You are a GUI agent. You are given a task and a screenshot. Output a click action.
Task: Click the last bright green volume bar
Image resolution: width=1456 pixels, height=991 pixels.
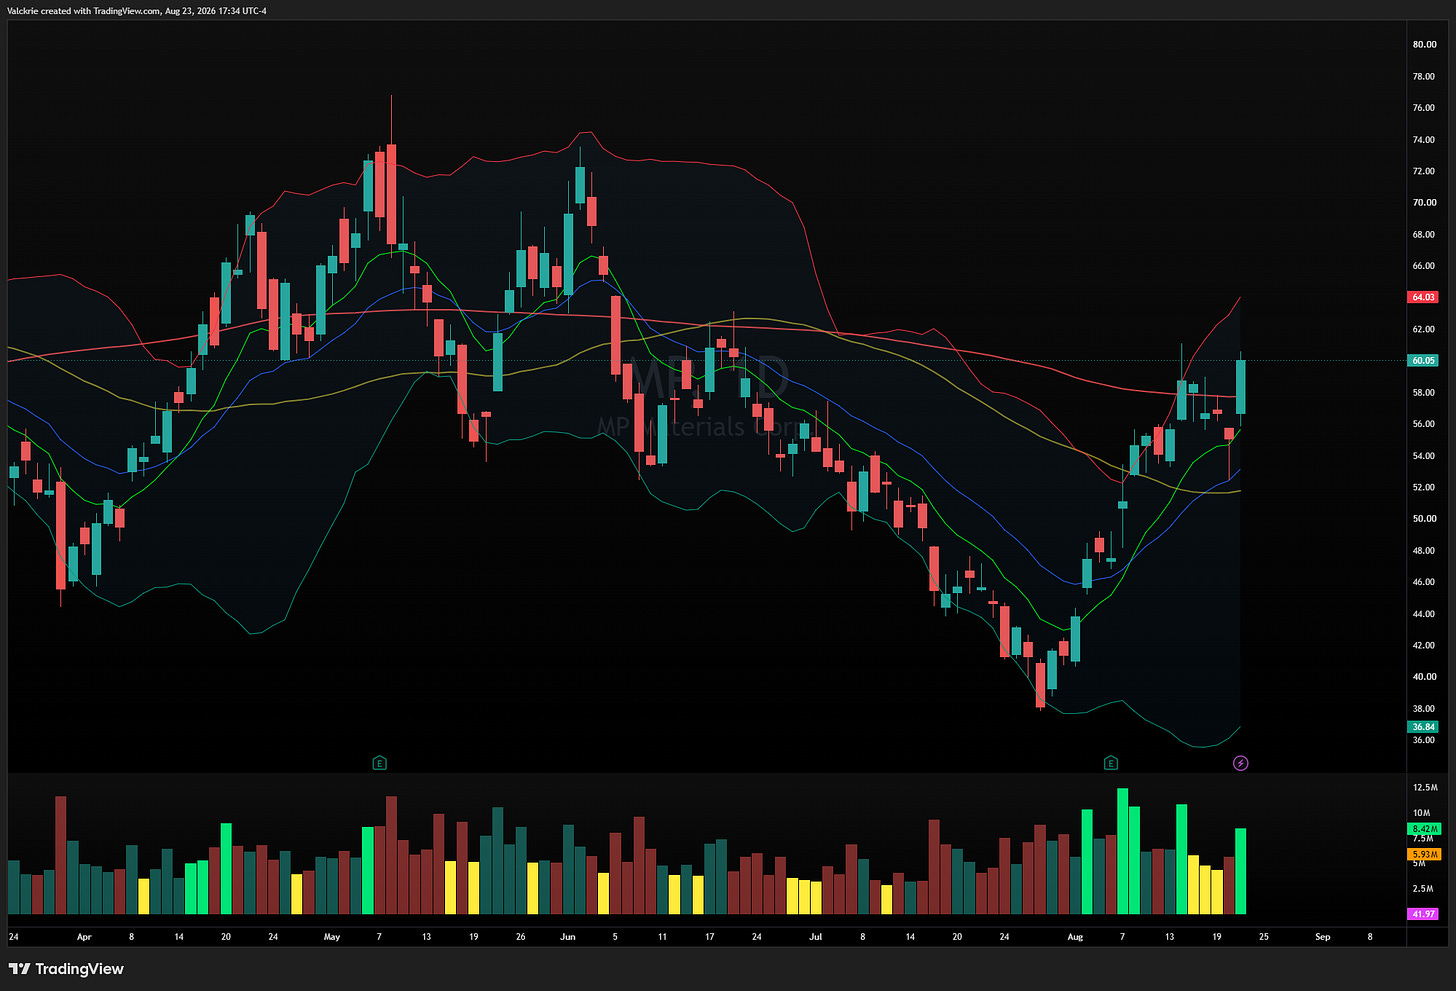pyautogui.click(x=1240, y=871)
